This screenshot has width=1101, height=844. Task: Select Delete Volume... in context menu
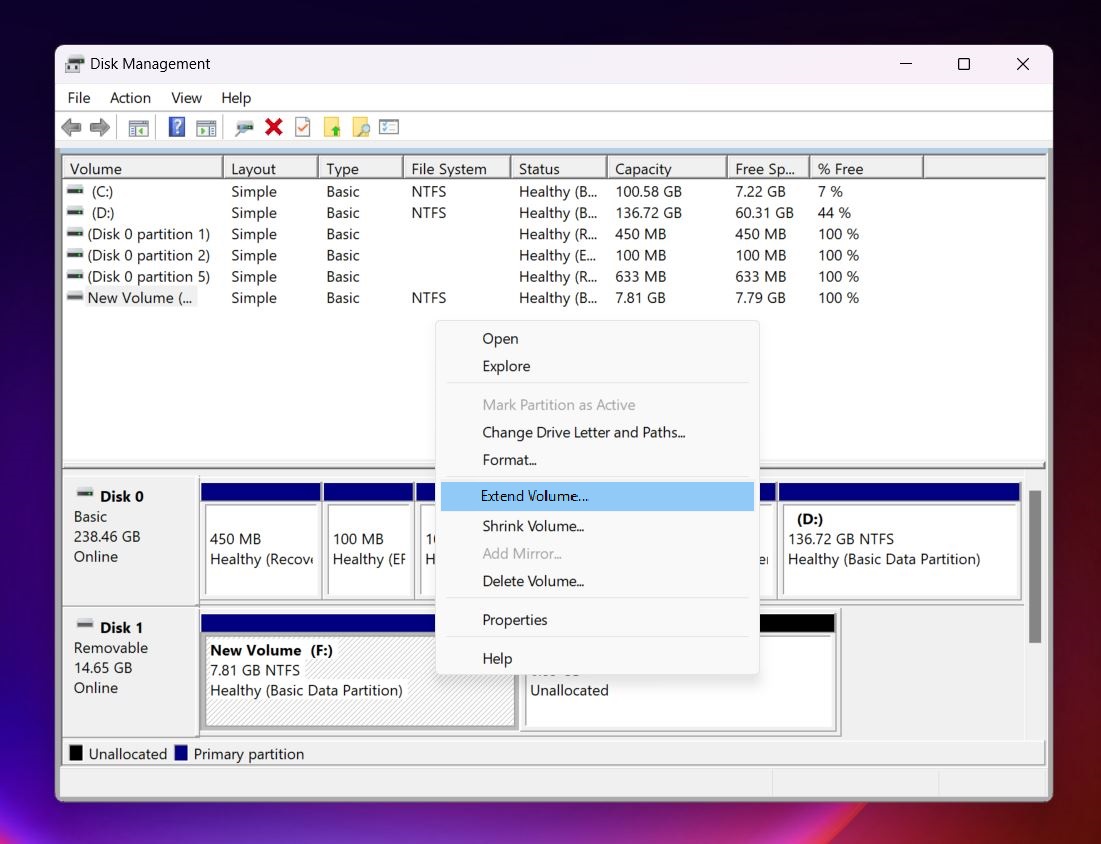[597, 581]
